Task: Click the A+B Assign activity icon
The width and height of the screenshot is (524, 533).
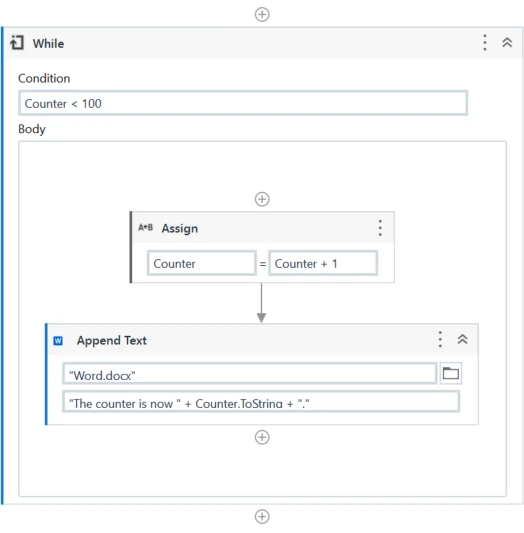Action: click(145, 227)
